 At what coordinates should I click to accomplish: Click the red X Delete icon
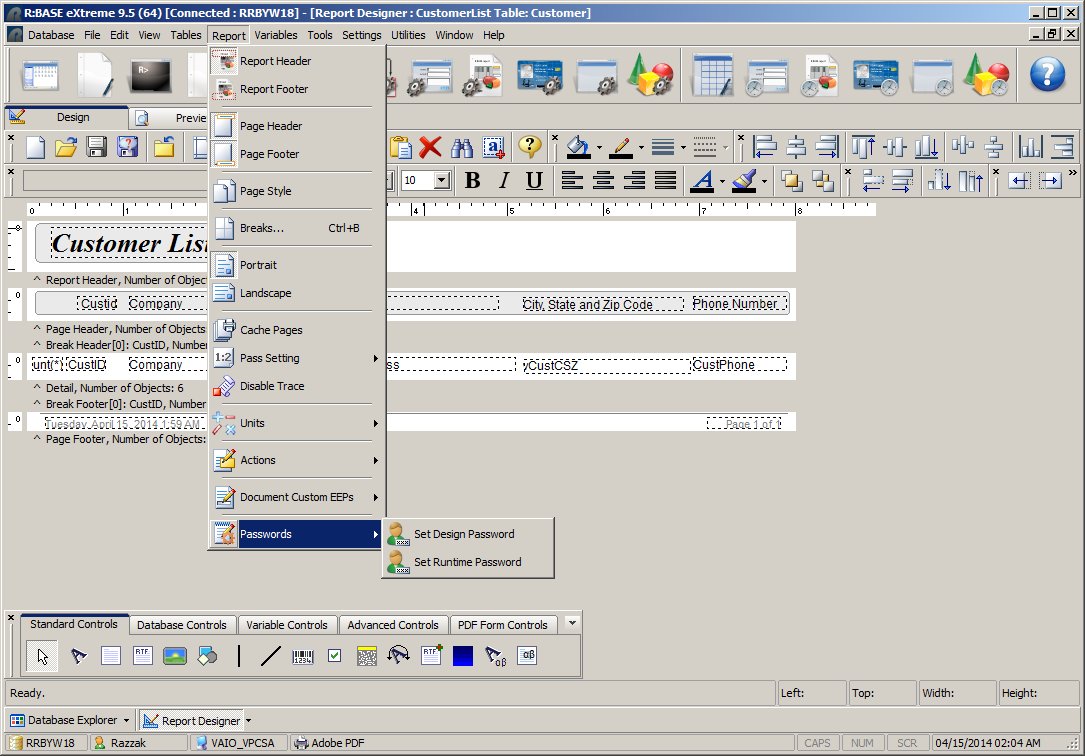[430, 148]
